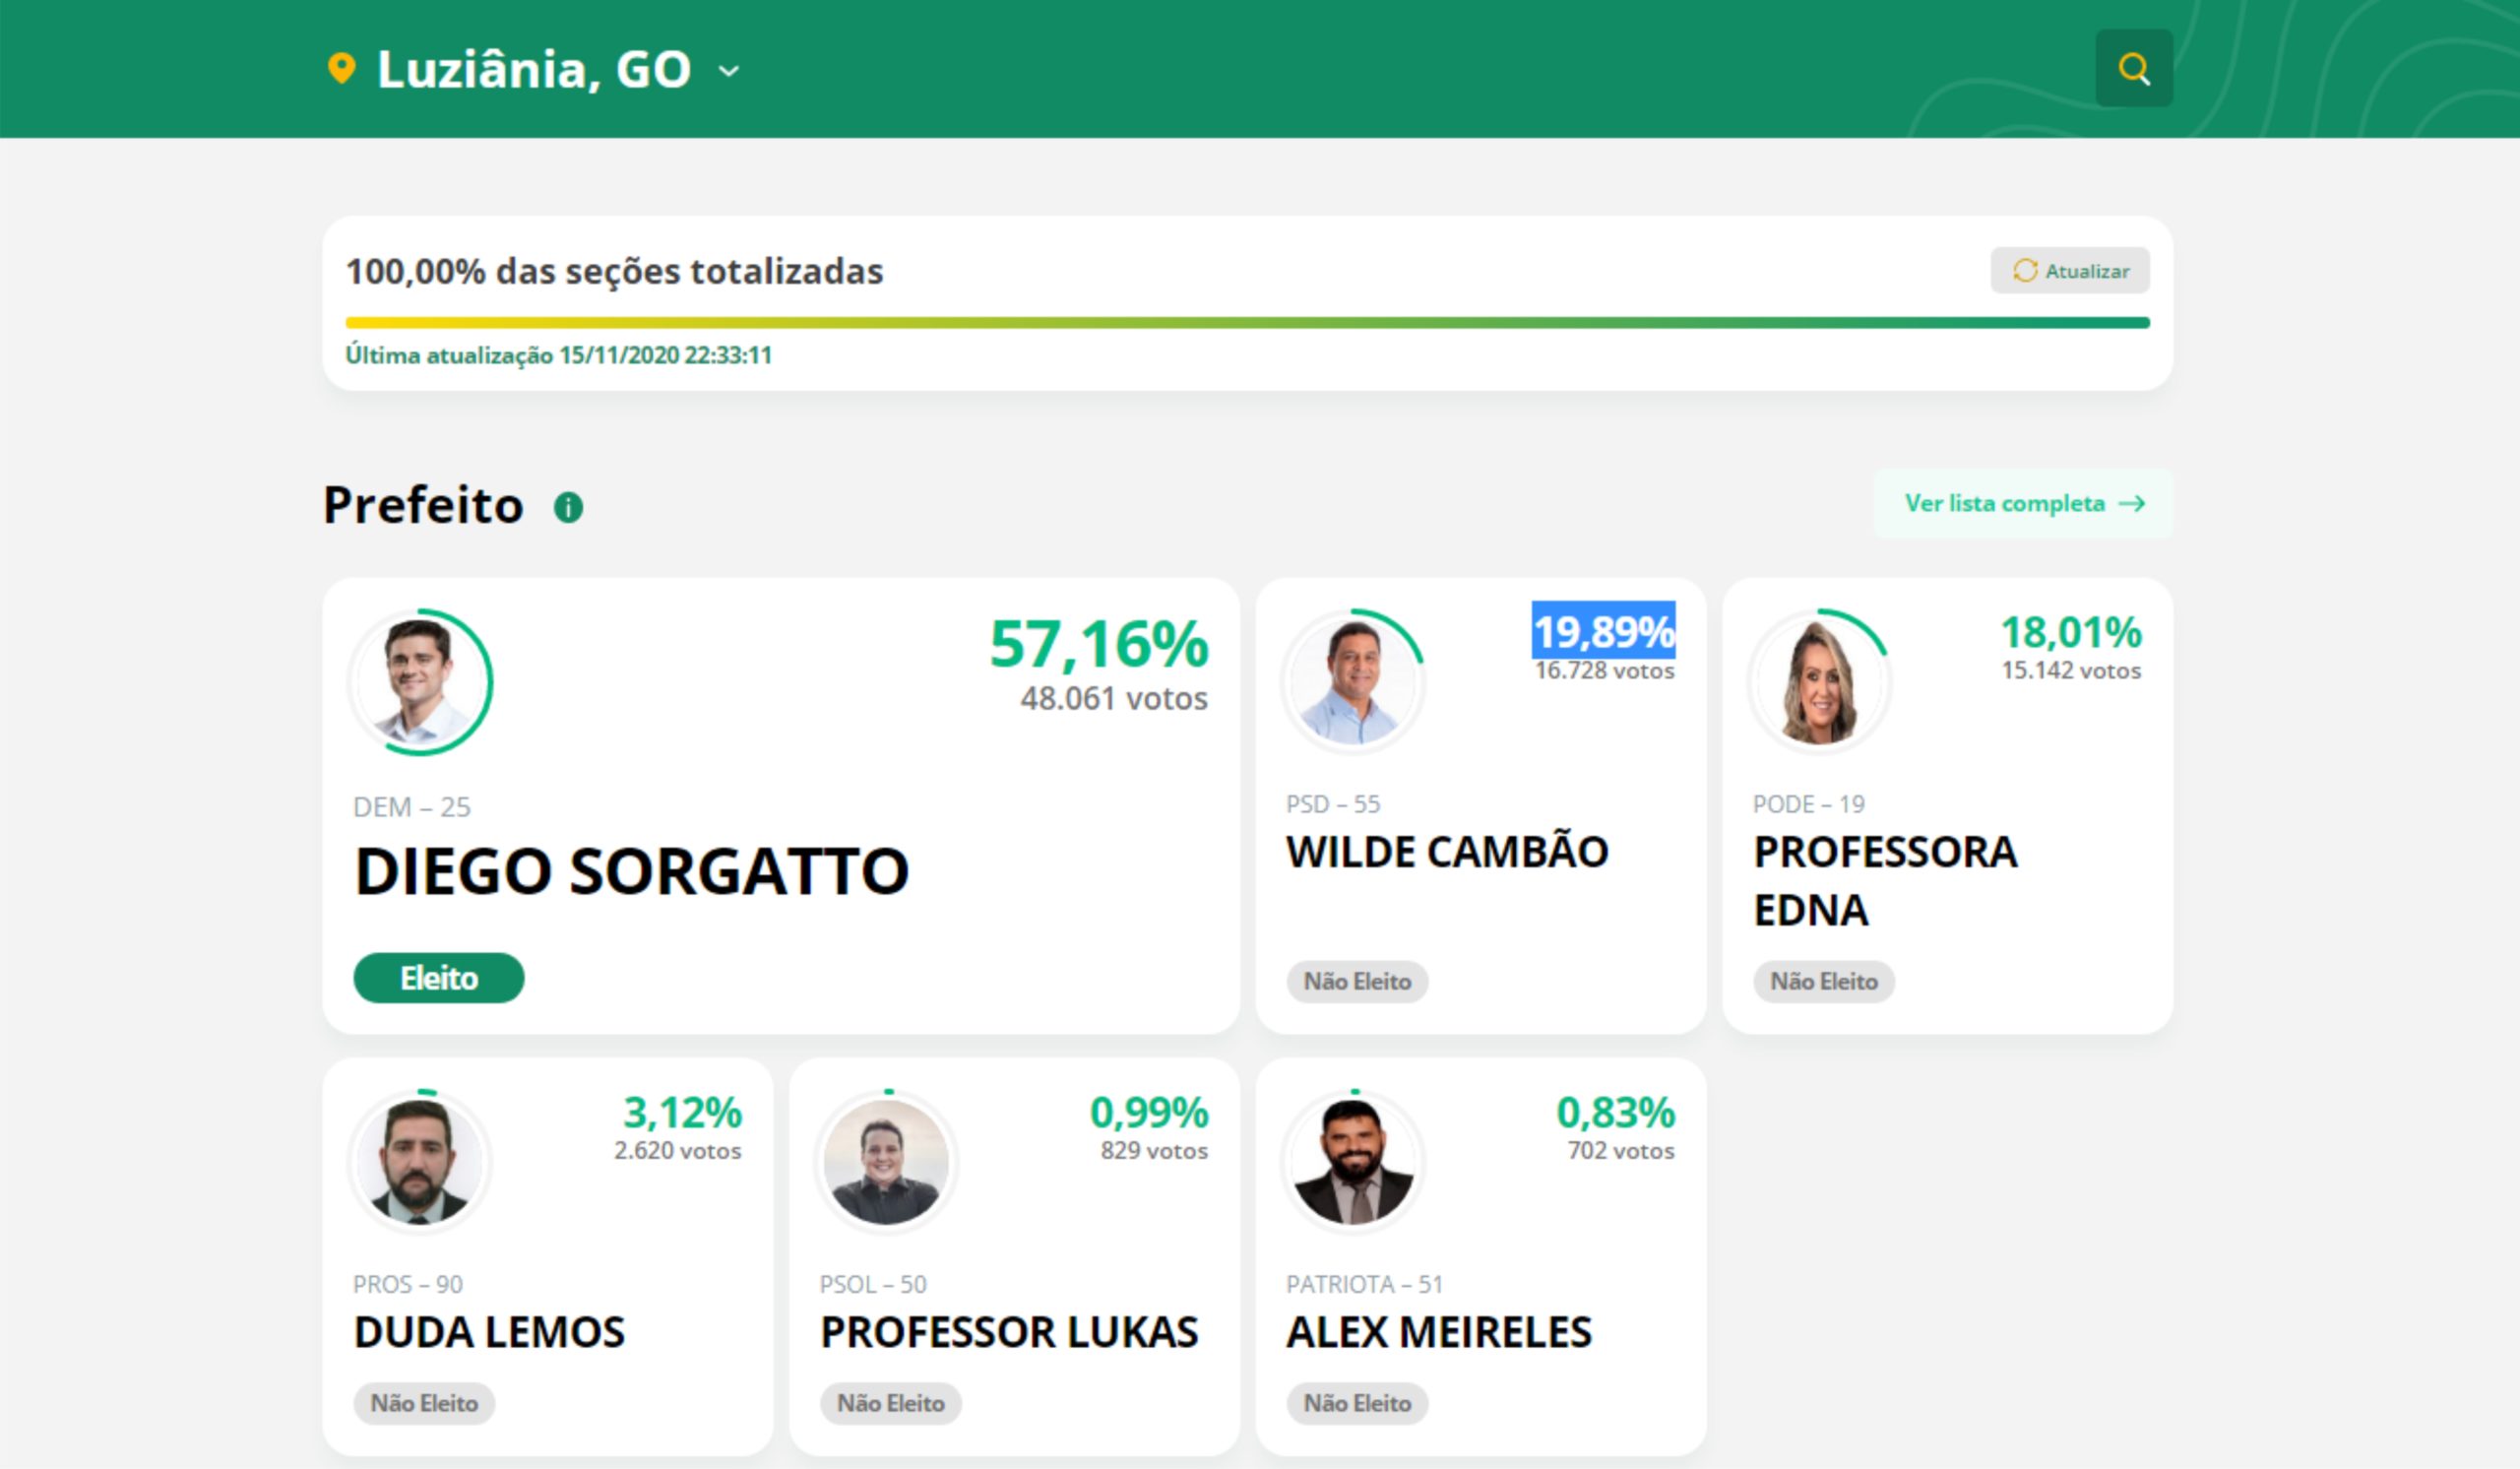The width and height of the screenshot is (2520, 1469).
Task: Click Wilde Cambão's Não Eleito badge
Action: [x=1356, y=982]
